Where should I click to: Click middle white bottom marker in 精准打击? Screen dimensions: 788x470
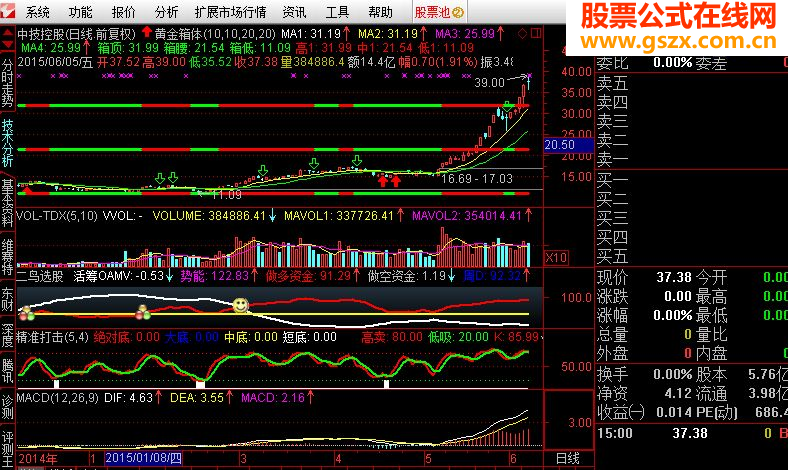point(201,384)
